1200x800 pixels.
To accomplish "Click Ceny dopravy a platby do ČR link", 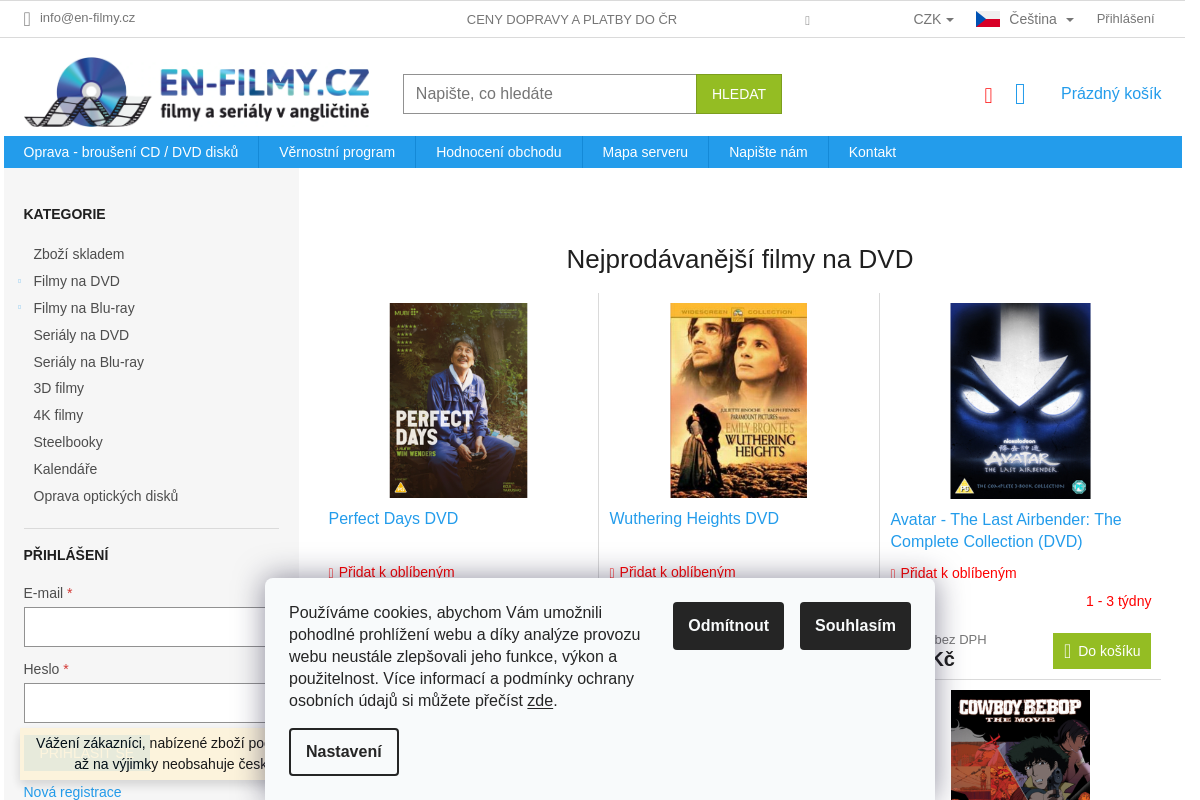I will (x=572, y=19).
